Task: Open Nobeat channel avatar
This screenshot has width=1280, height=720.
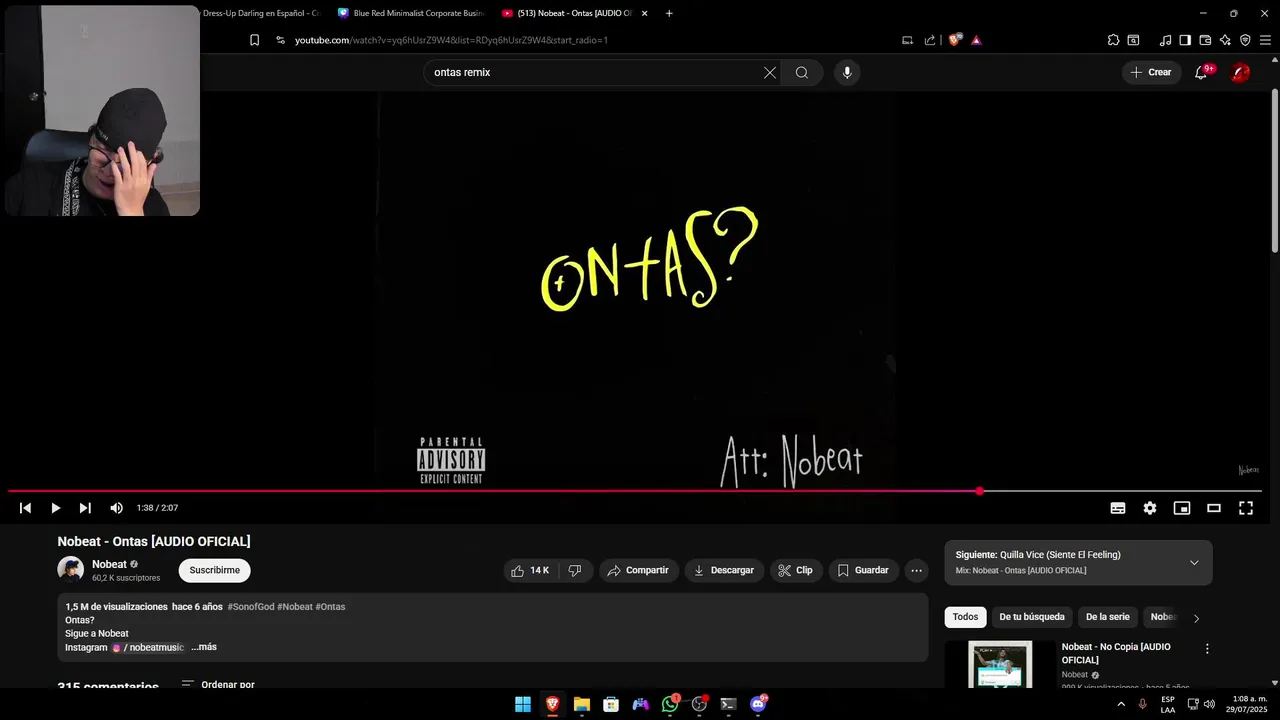Action: pos(71,570)
